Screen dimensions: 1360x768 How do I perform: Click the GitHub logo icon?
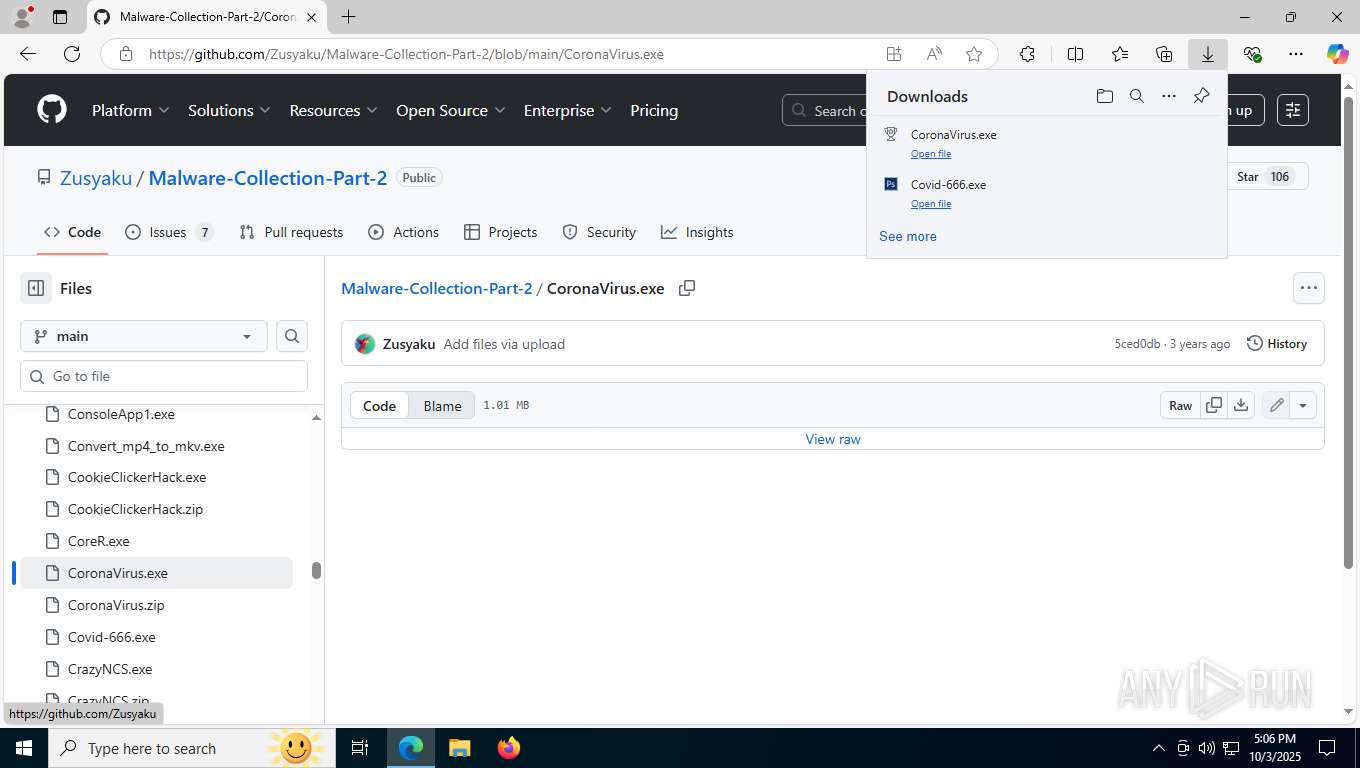pos(52,110)
